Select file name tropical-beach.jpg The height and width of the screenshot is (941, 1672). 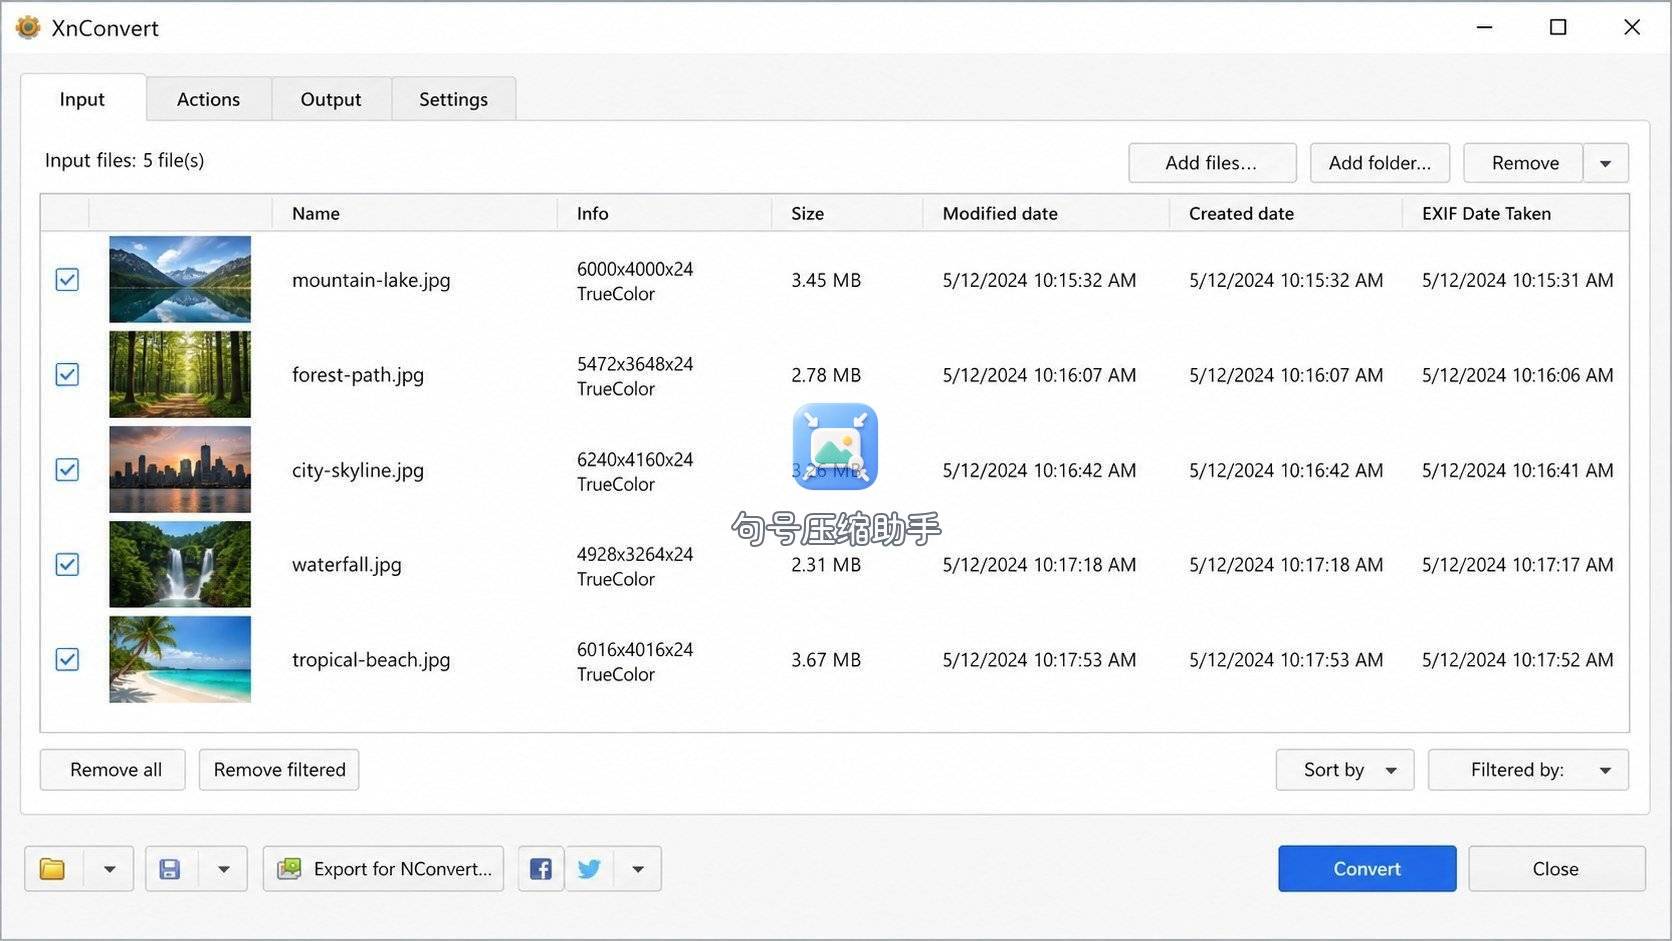(371, 660)
